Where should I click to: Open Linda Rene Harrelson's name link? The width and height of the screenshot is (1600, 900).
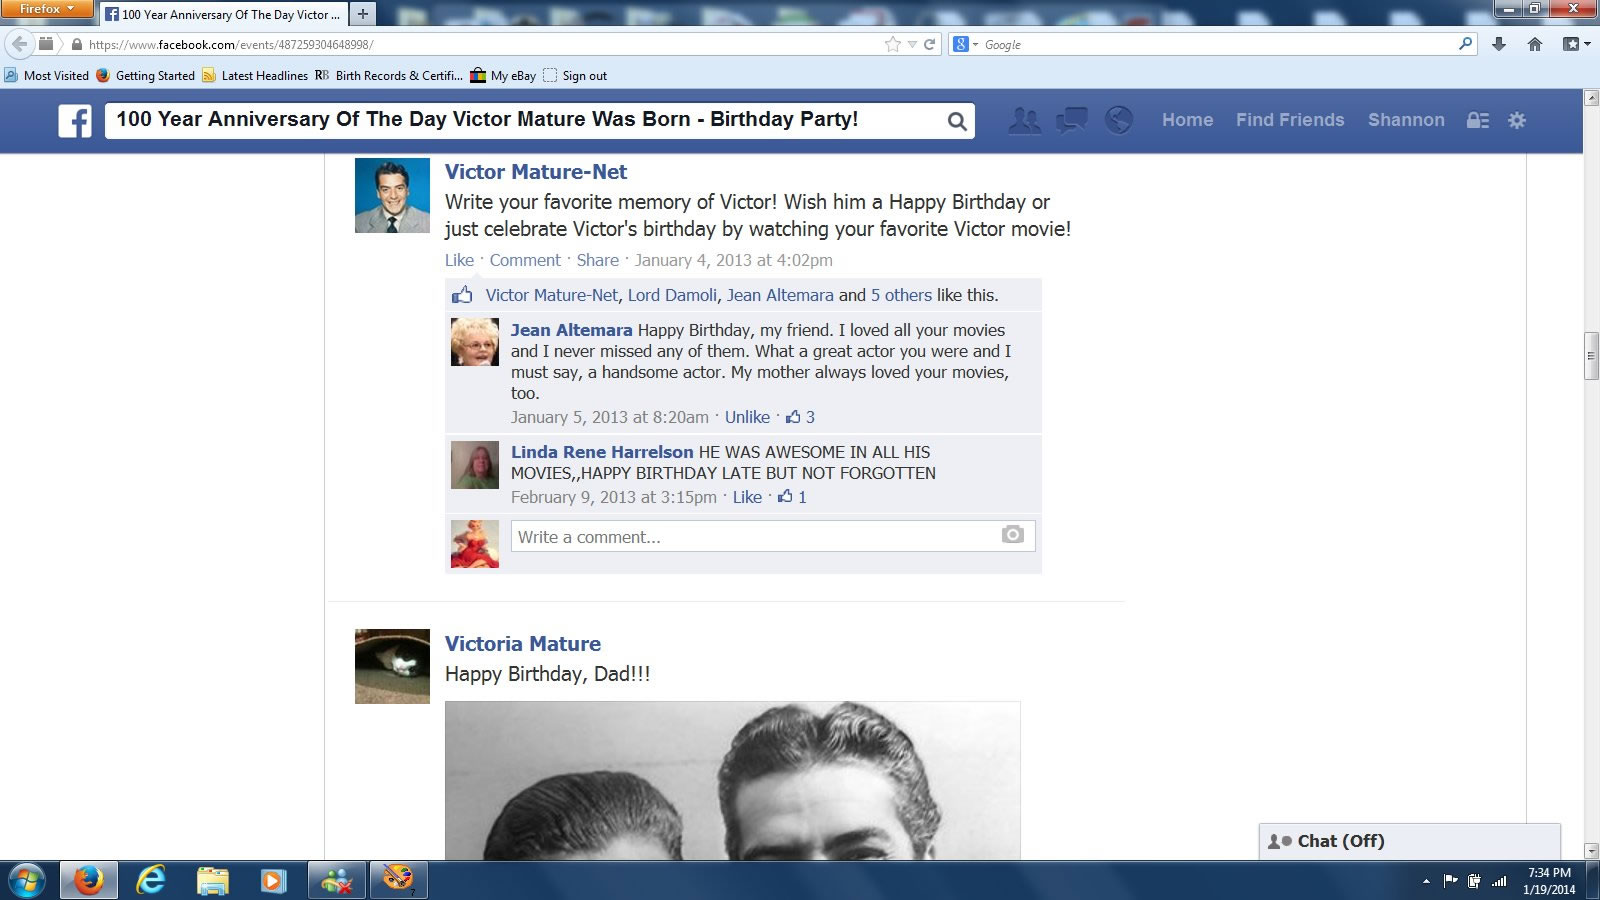coord(602,452)
